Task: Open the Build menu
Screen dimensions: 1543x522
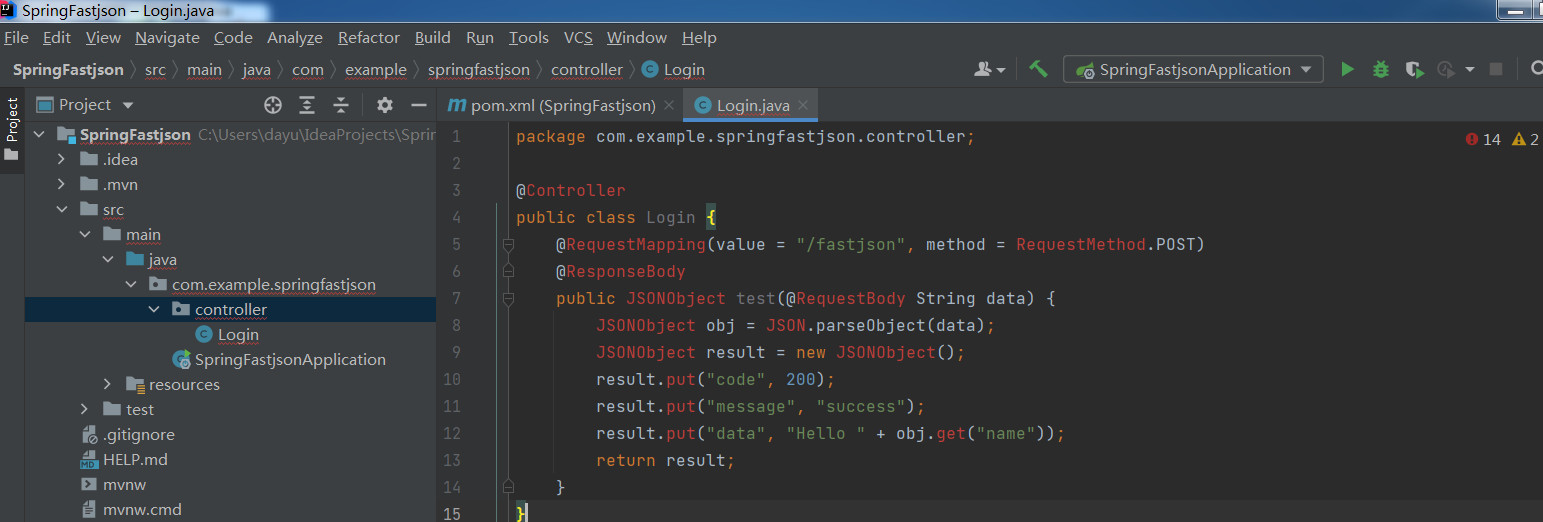Action: tap(432, 38)
